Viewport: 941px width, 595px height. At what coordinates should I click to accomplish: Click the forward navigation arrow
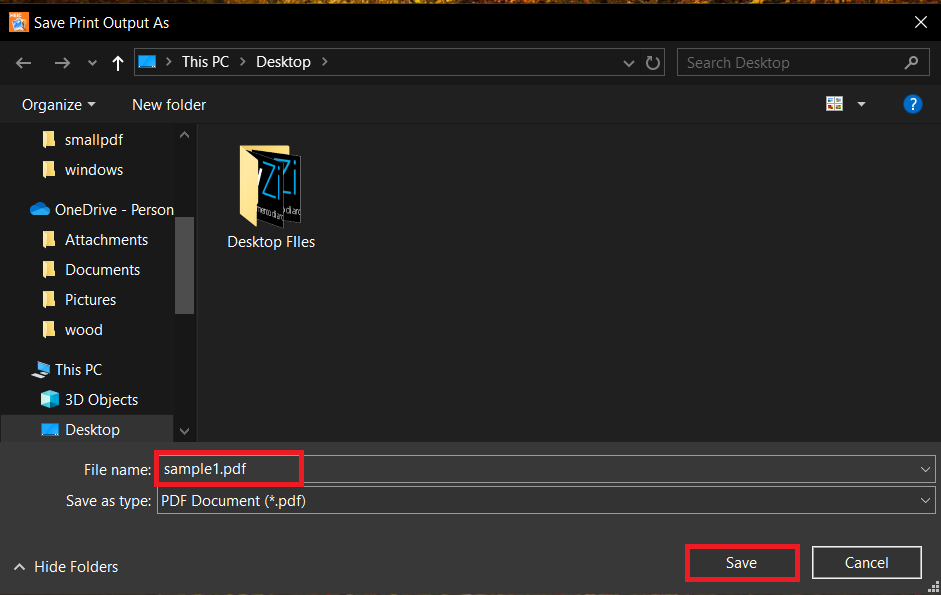[62, 62]
